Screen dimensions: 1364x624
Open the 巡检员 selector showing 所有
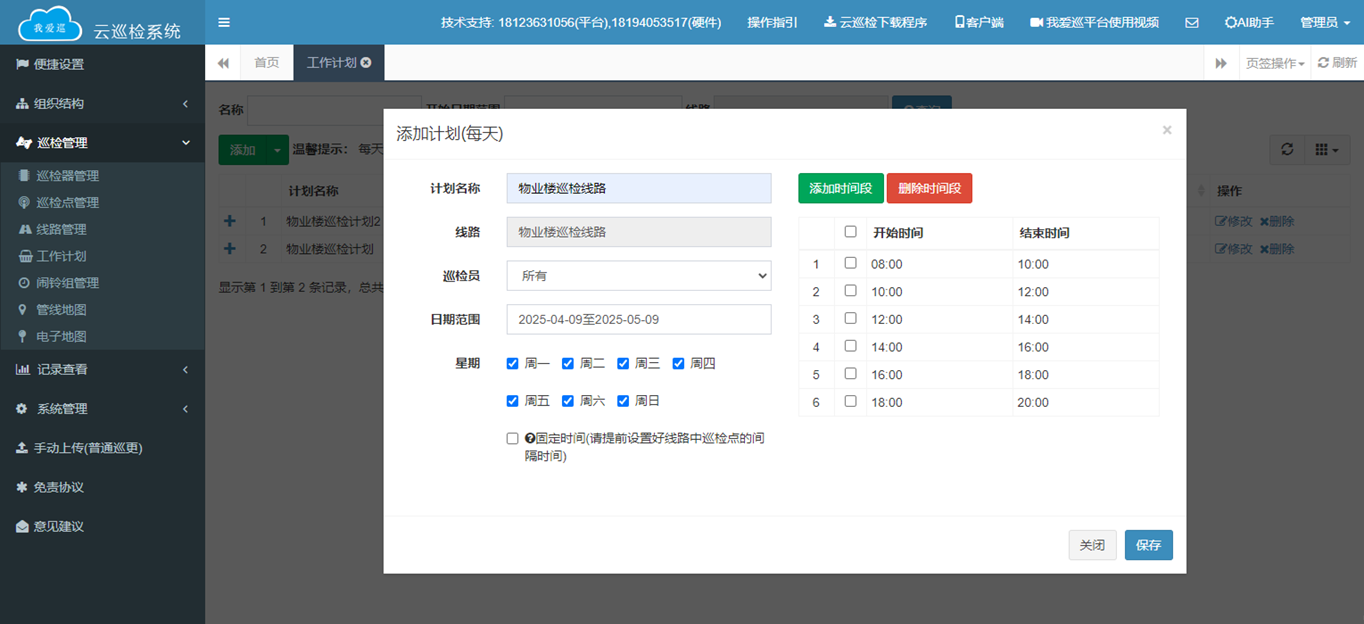[x=638, y=275]
